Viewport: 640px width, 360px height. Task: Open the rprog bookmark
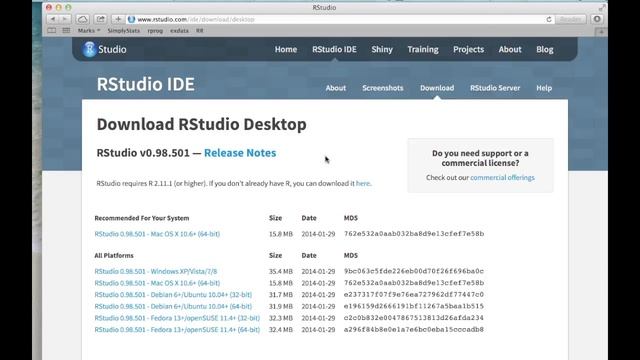click(155, 31)
